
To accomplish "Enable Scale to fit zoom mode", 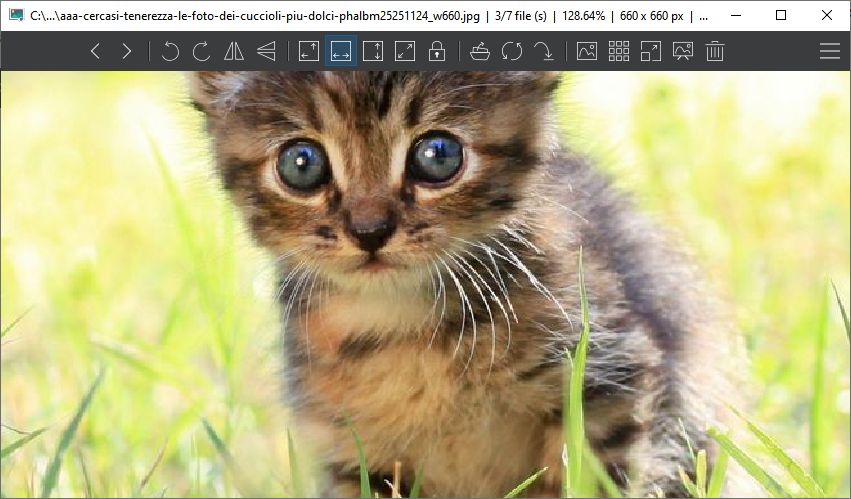I will pyautogui.click(x=405, y=52).
